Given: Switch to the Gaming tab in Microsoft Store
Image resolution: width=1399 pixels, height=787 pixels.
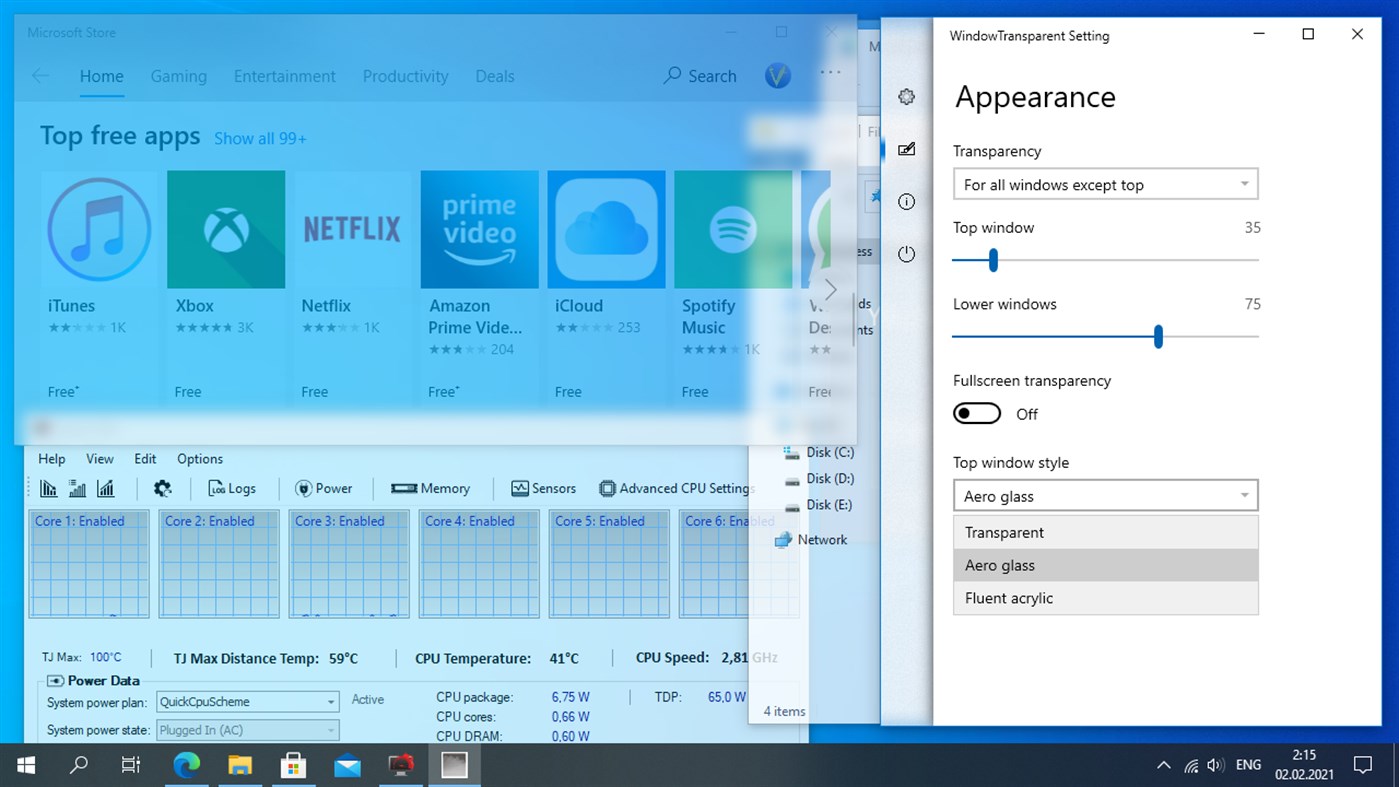Looking at the screenshot, I should (x=179, y=76).
